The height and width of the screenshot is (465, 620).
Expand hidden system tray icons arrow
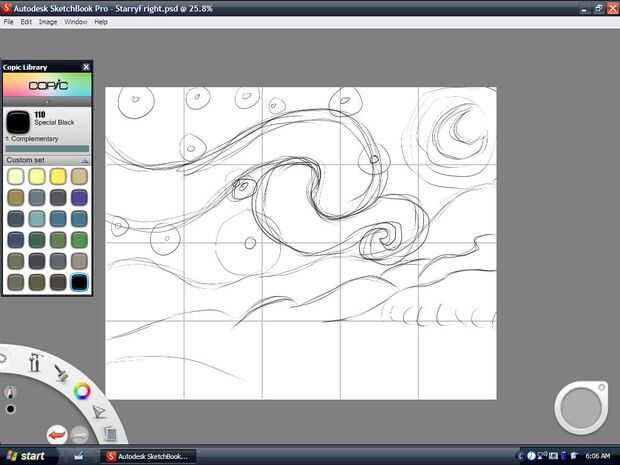pos(520,456)
